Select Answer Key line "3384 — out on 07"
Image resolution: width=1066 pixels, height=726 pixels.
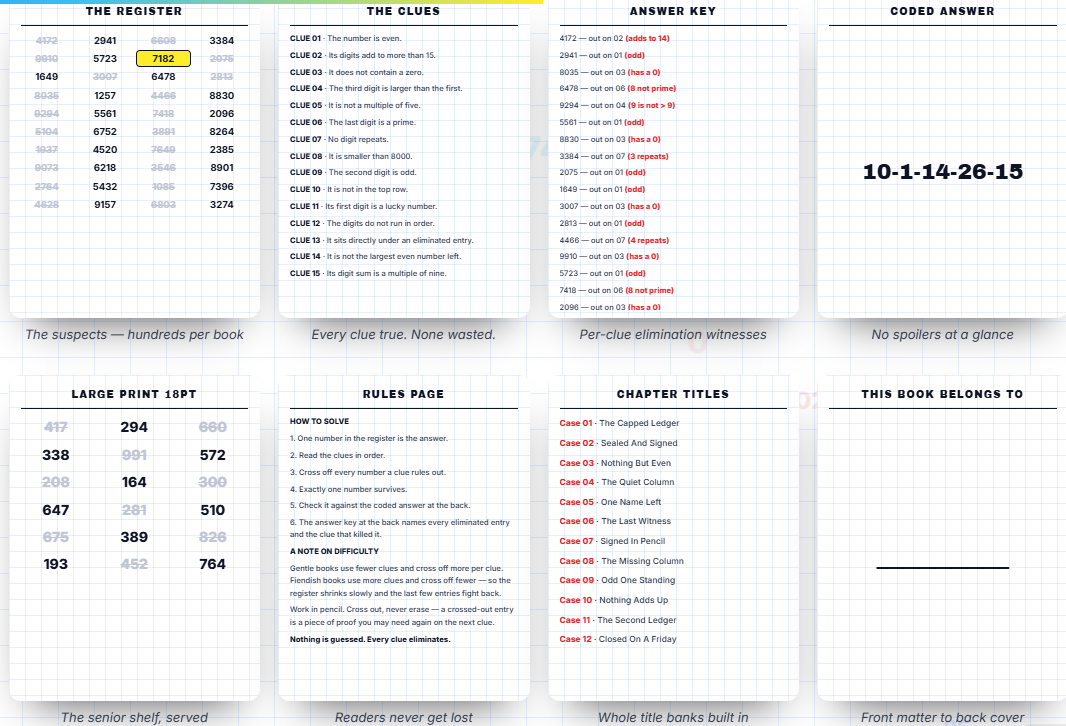tap(614, 156)
